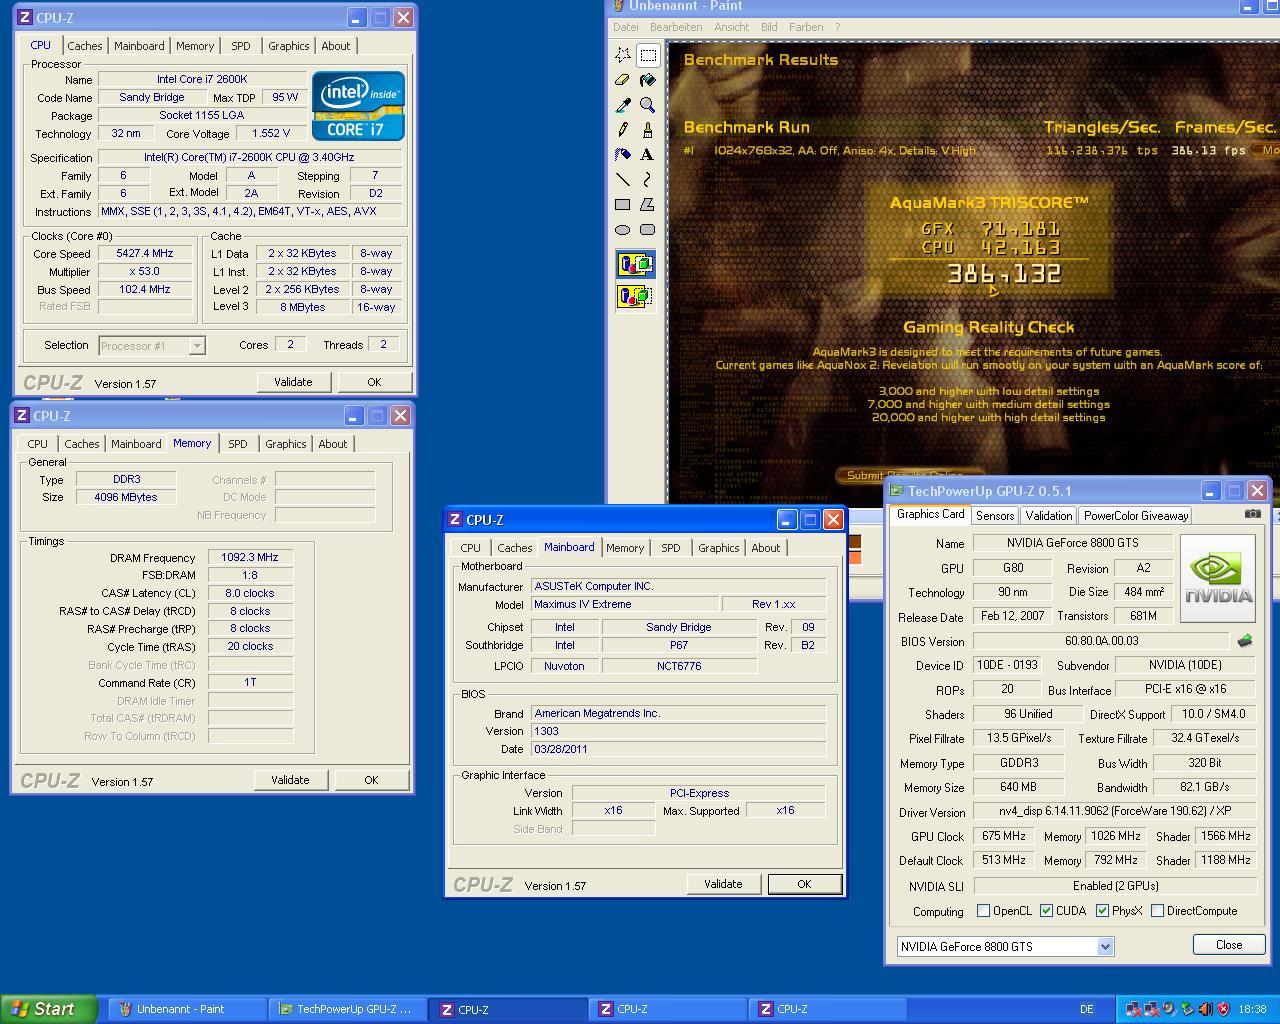This screenshot has width=1280, height=1024.
Task: Choose the Eraser tool in Paint
Action: click(x=622, y=80)
